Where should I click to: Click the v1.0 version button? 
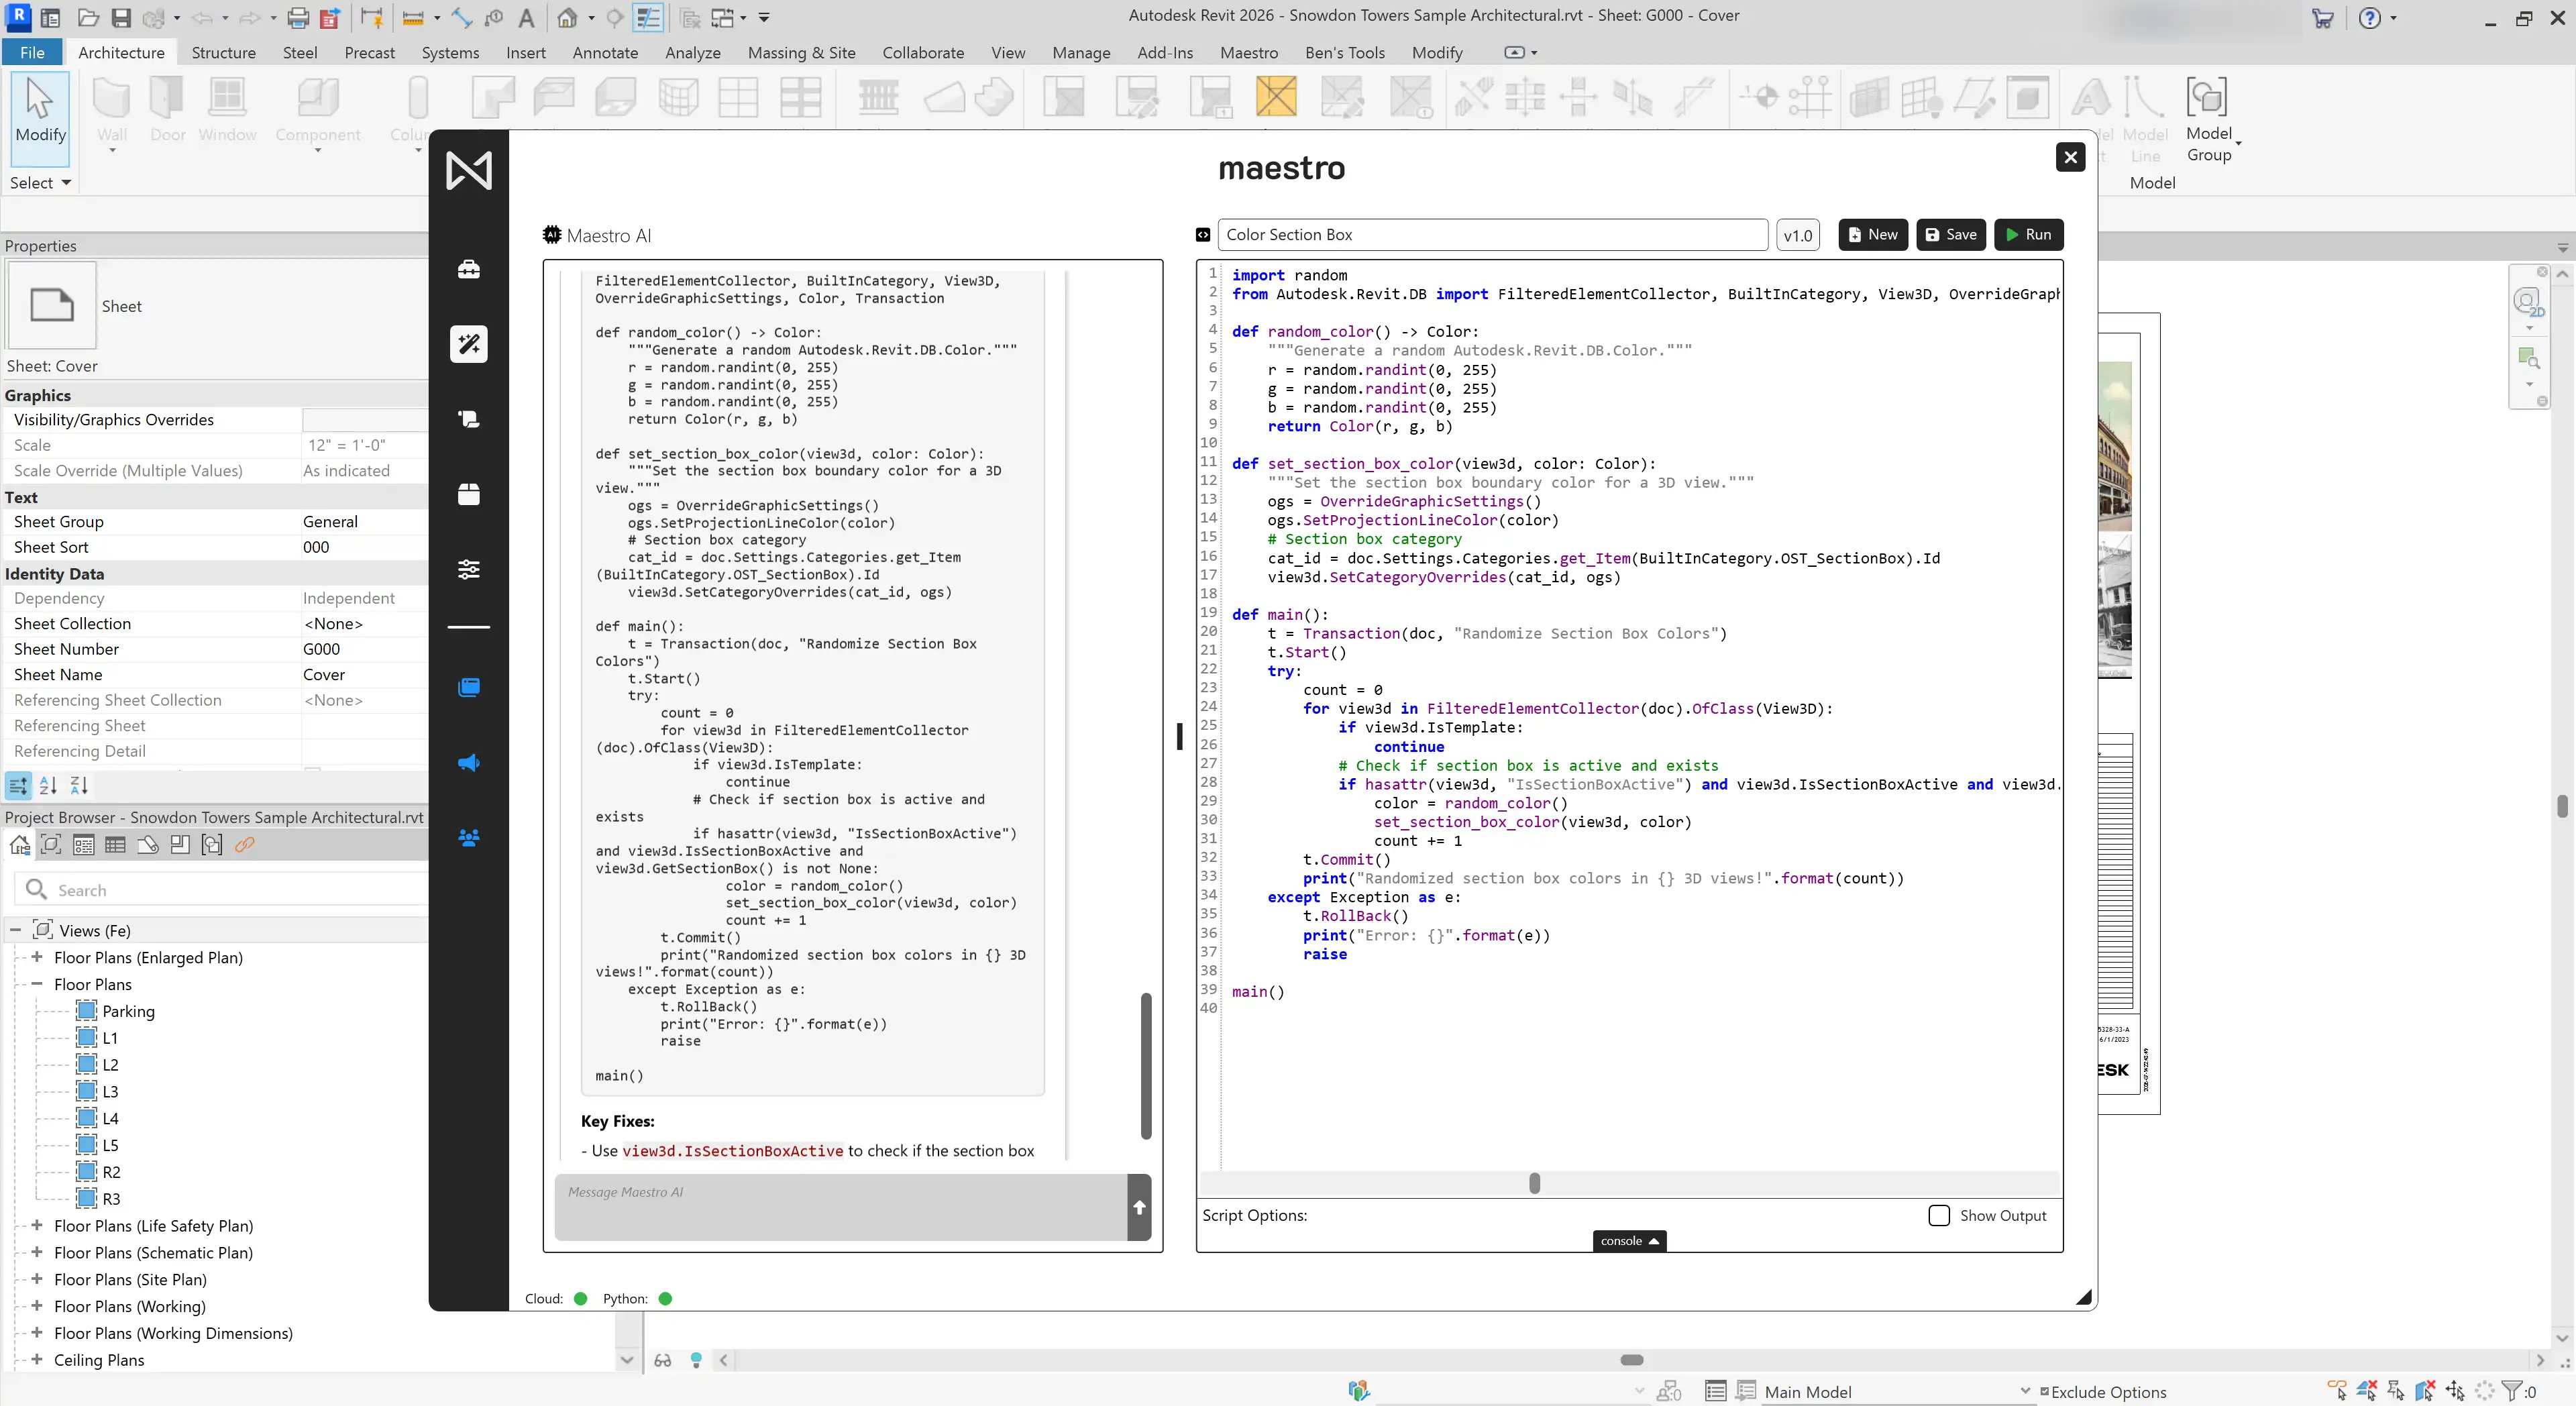(1797, 235)
